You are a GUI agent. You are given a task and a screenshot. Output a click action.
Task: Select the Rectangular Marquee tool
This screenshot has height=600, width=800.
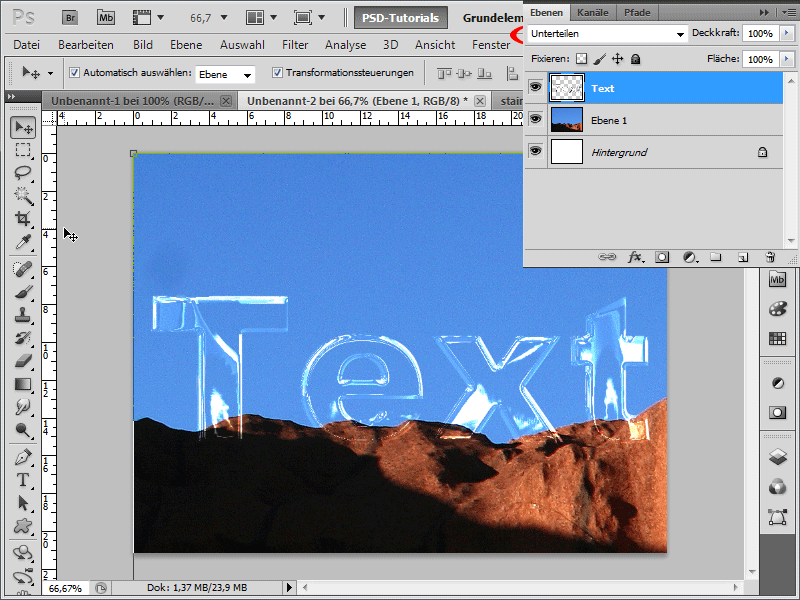tap(23, 150)
